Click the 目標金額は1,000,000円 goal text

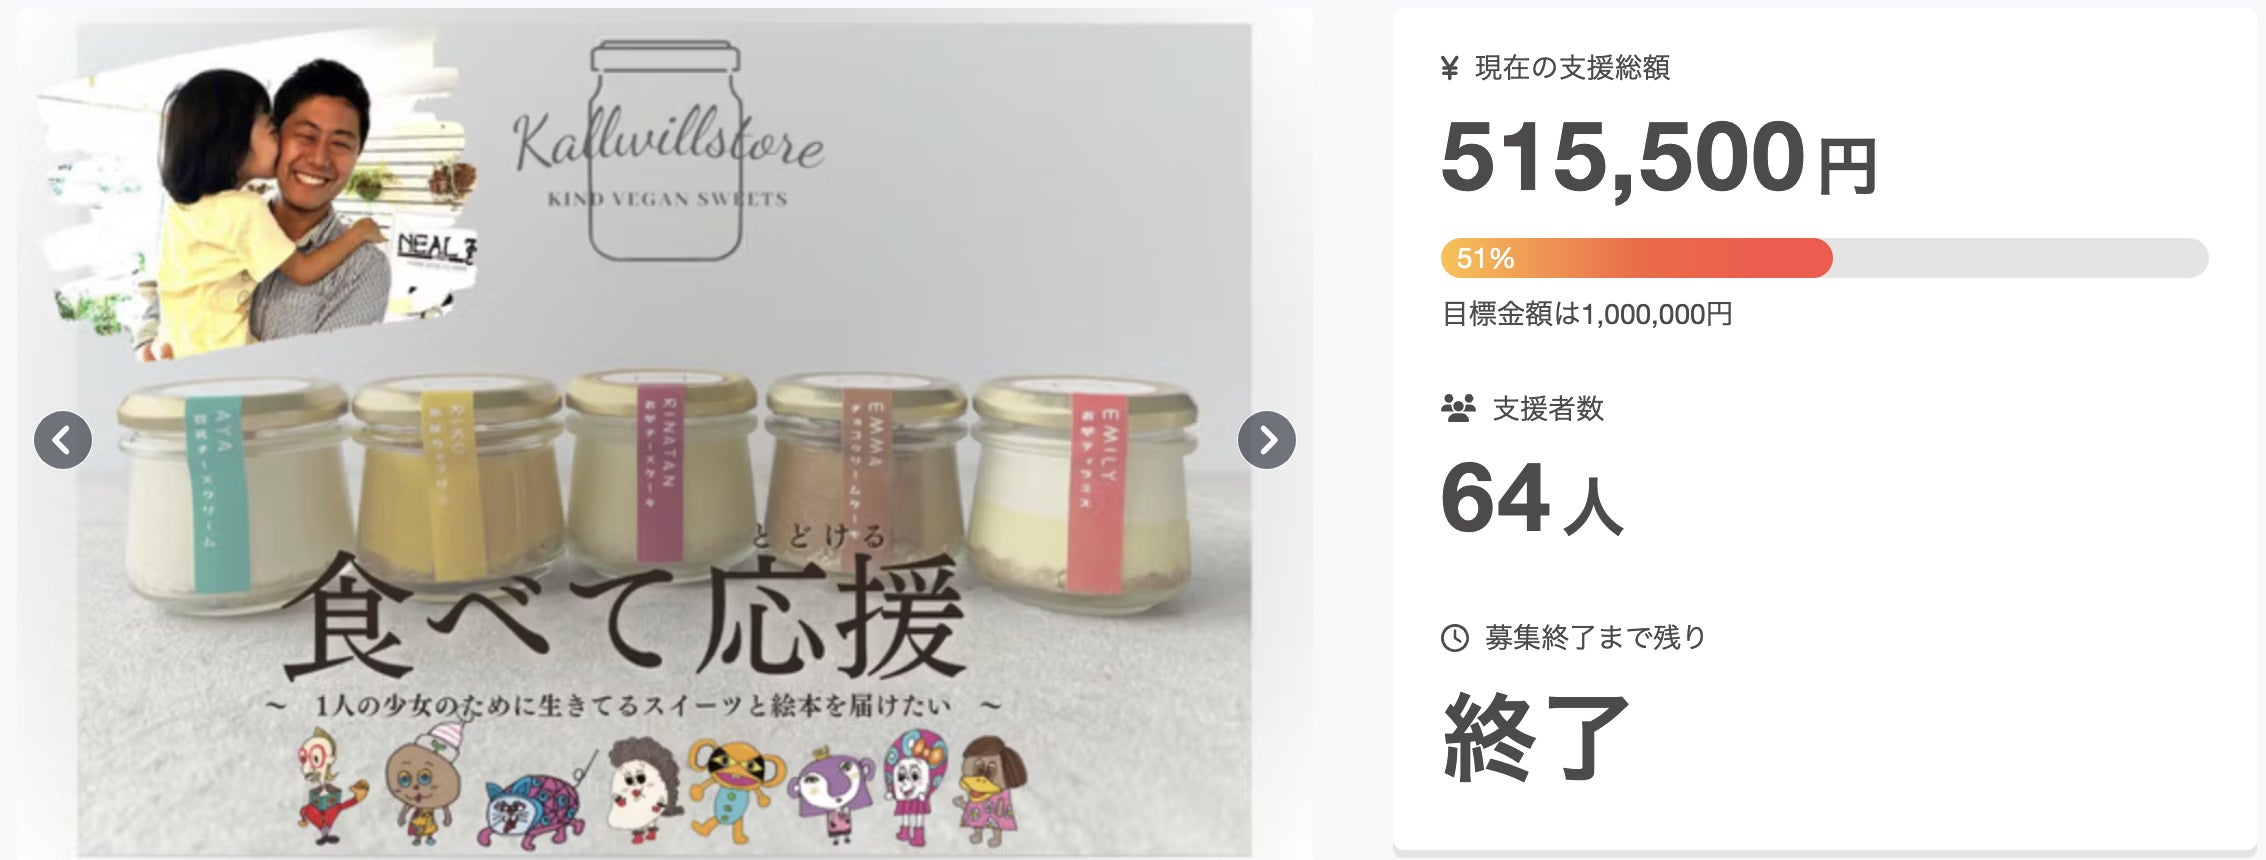pos(1586,314)
